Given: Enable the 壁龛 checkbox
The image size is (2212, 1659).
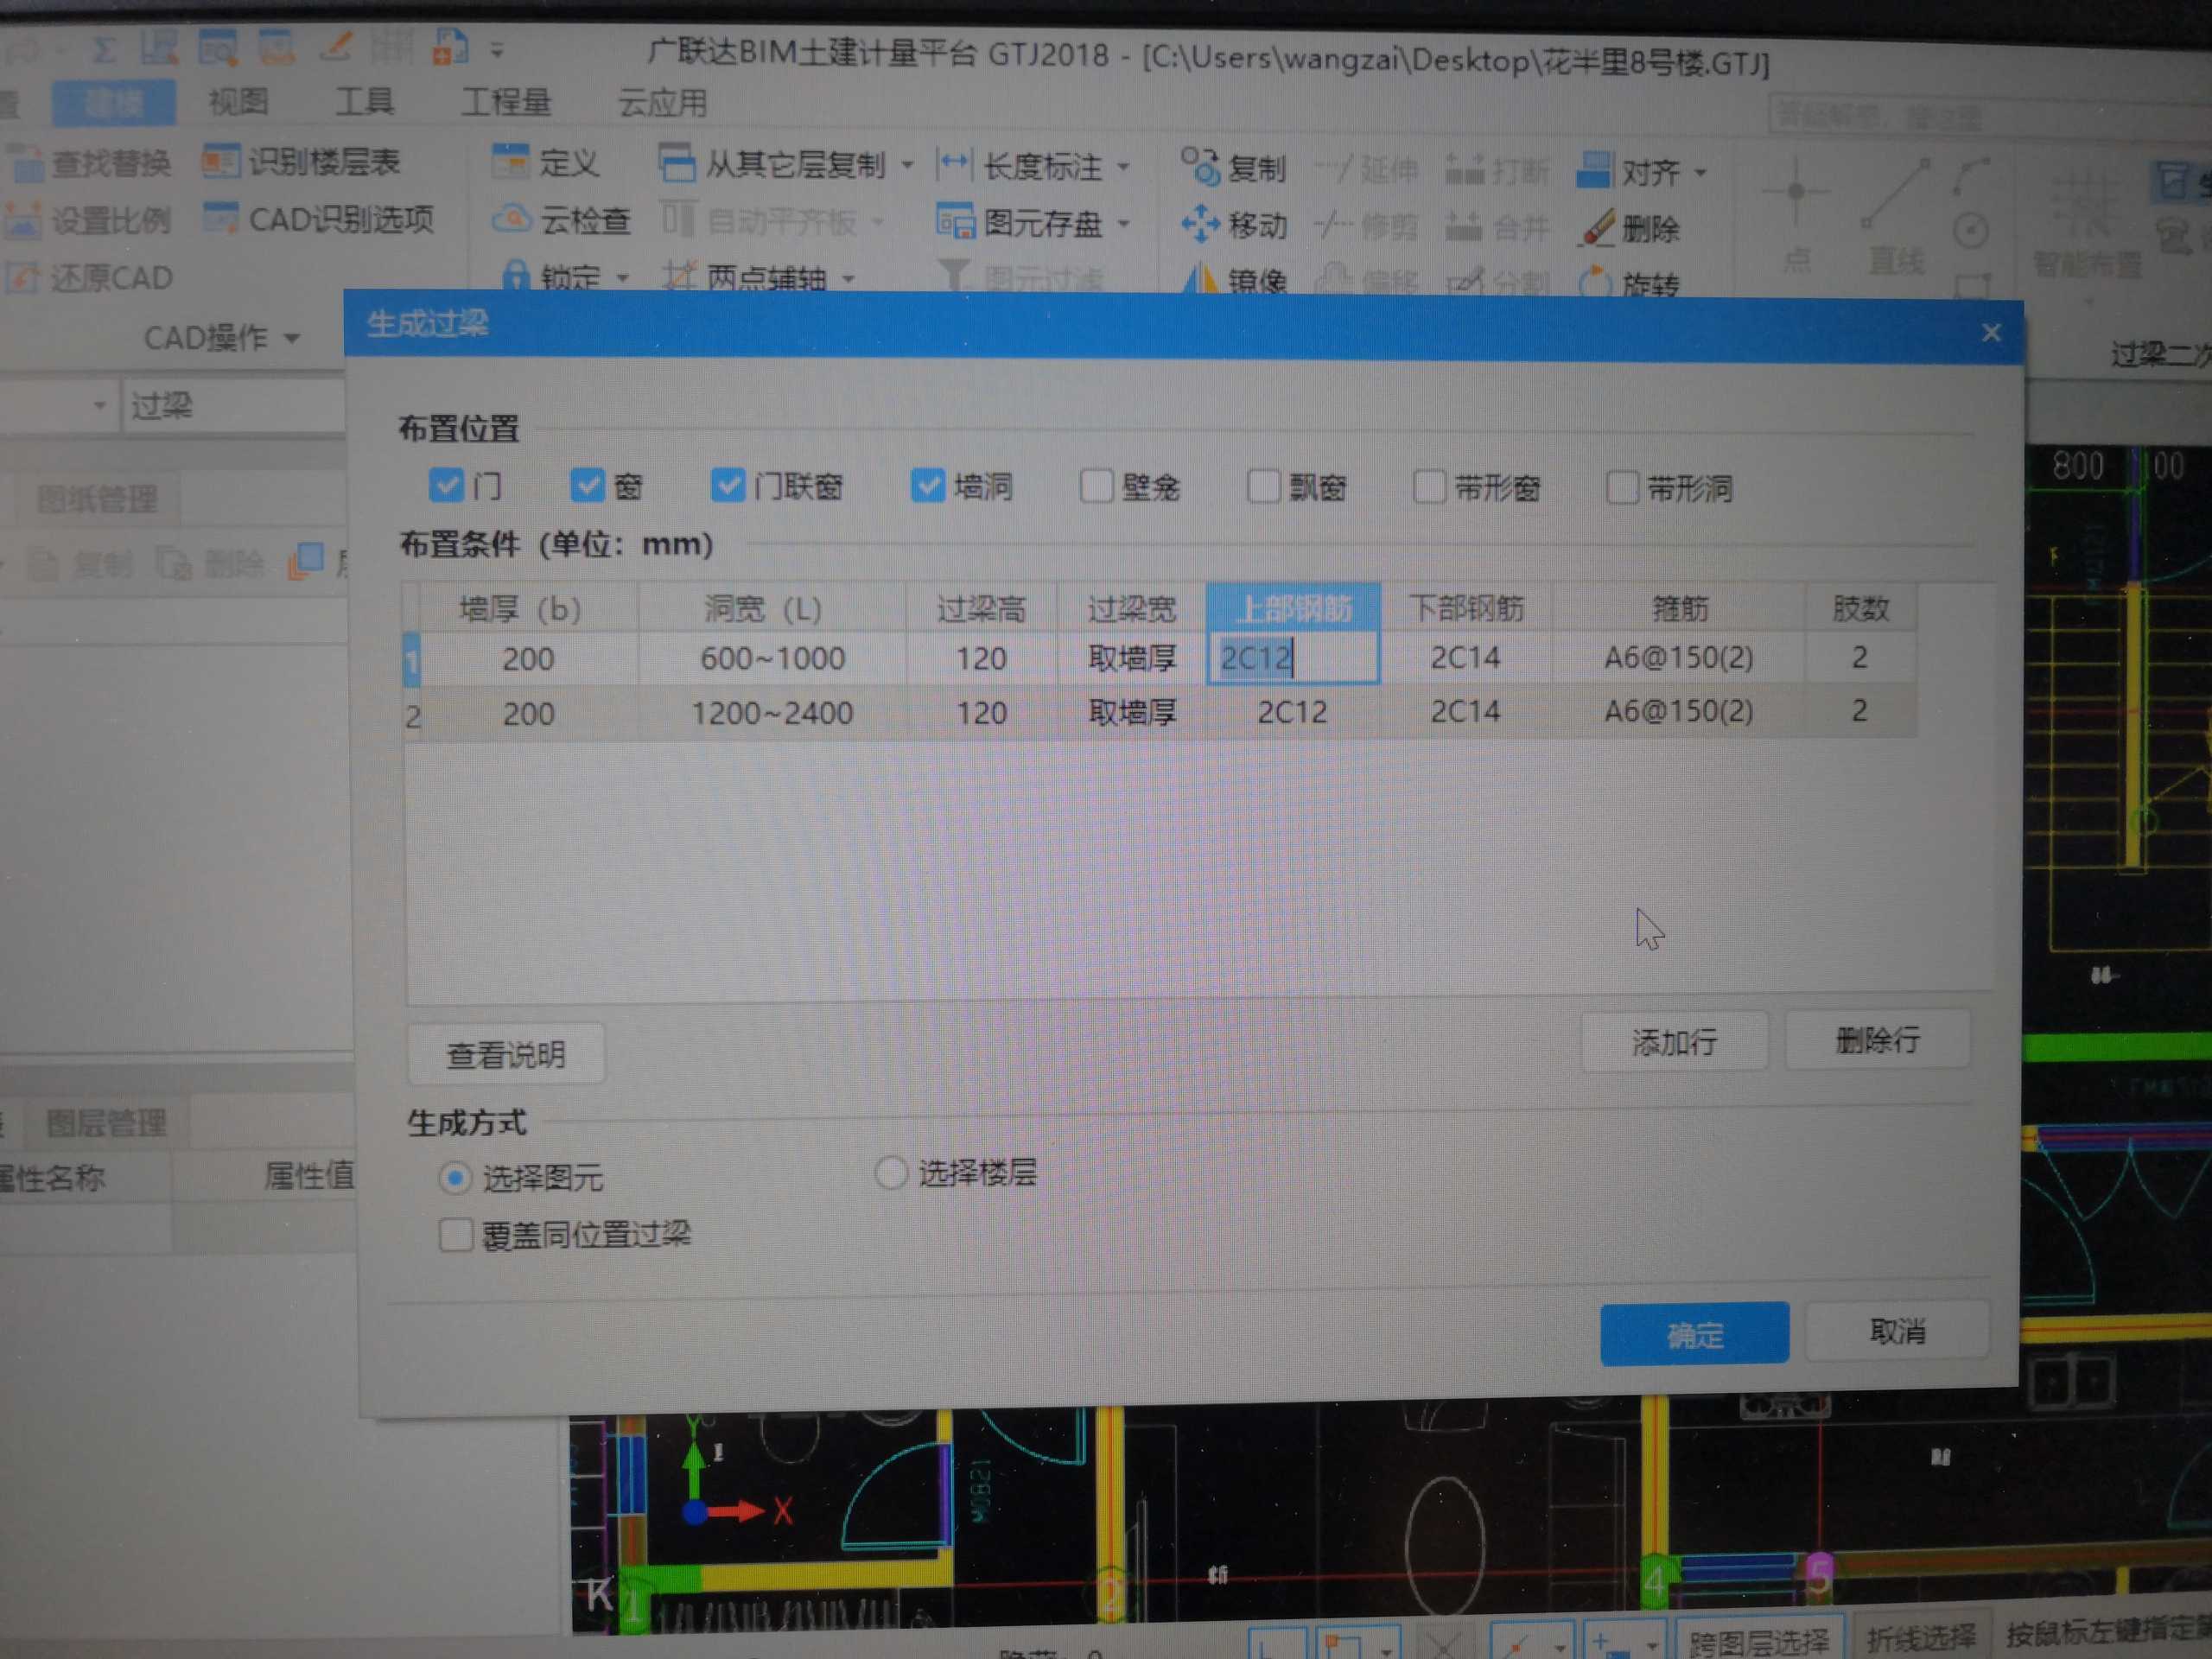Looking at the screenshot, I should pos(1097,486).
